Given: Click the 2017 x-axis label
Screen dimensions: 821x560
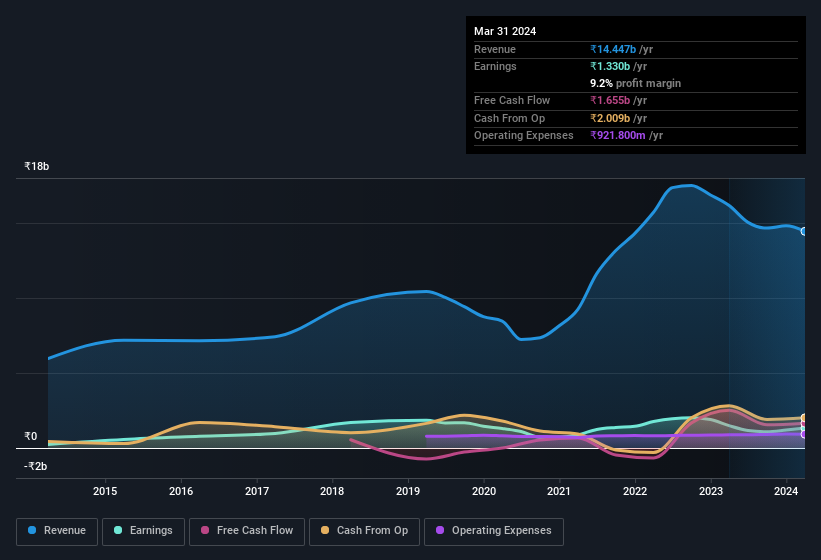Looking at the screenshot, I should tap(257, 491).
